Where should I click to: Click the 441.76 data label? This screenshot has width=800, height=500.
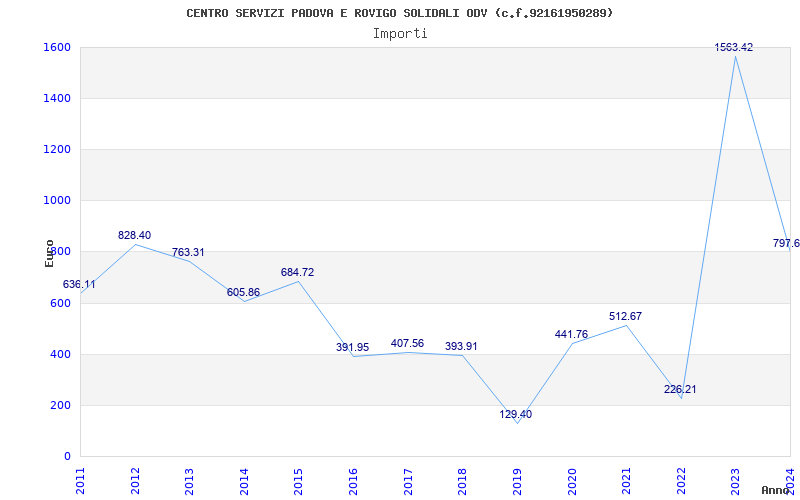(571, 335)
